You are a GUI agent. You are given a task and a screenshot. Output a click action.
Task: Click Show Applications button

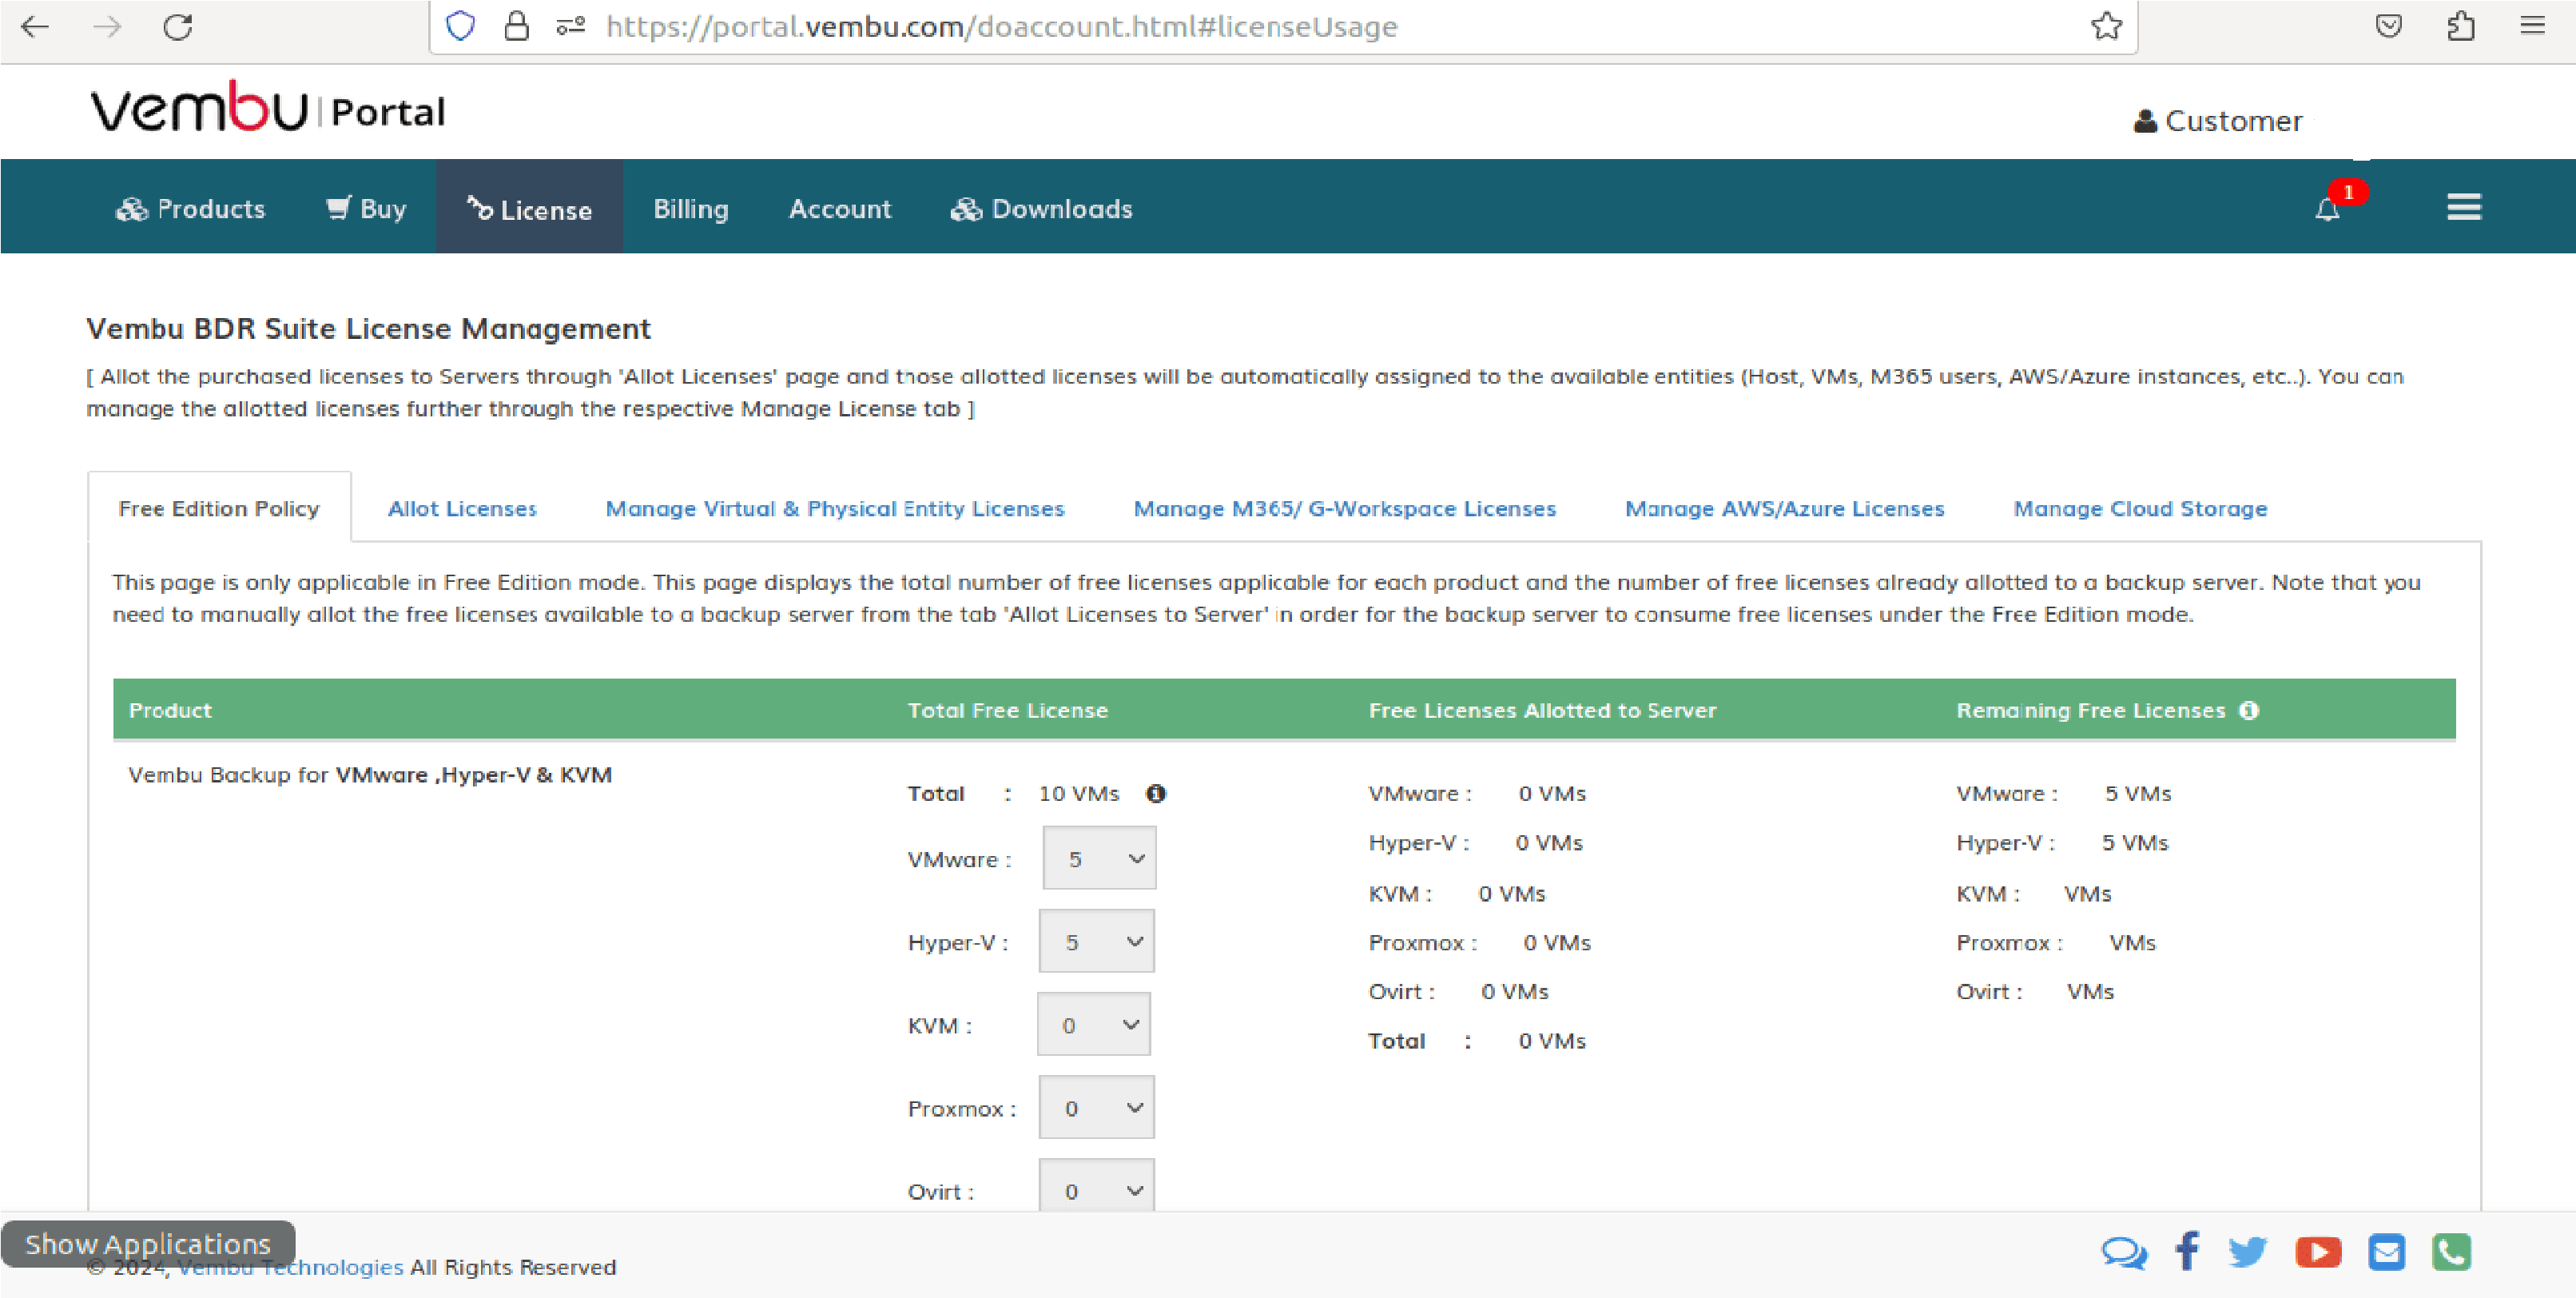tap(148, 1243)
